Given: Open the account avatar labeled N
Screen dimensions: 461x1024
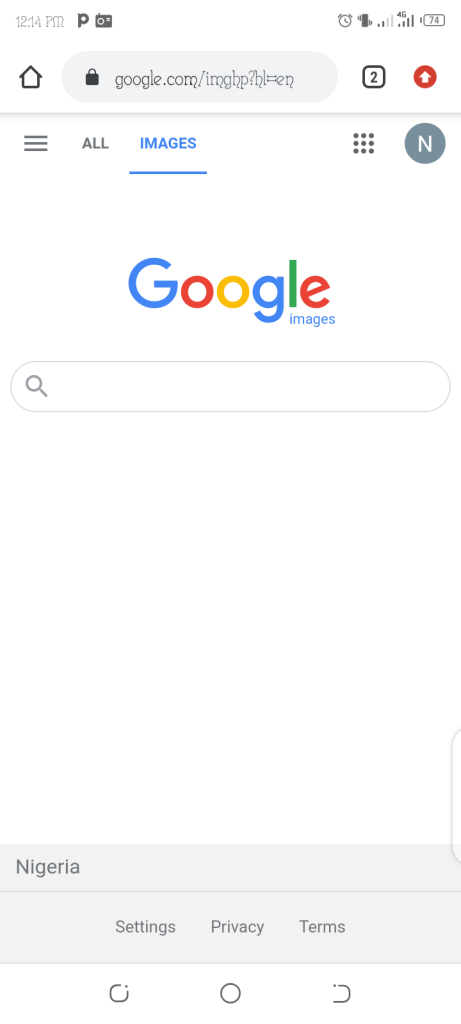Looking at the screenshot, I should (x=425, y=144).
